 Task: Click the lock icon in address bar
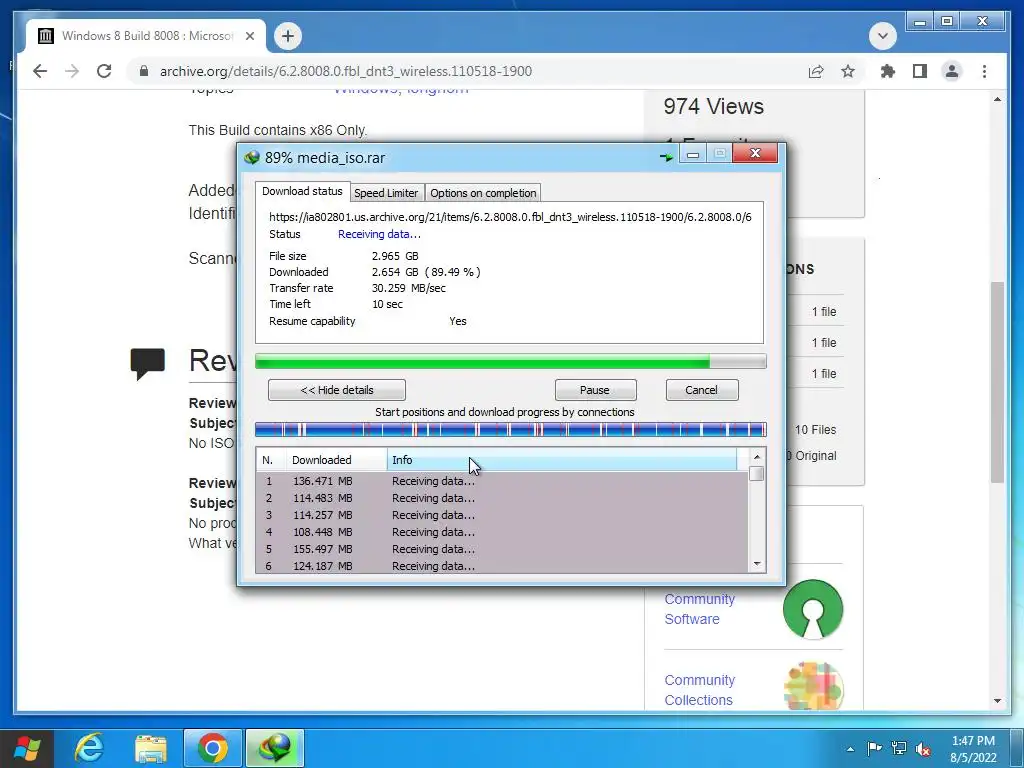144,71
